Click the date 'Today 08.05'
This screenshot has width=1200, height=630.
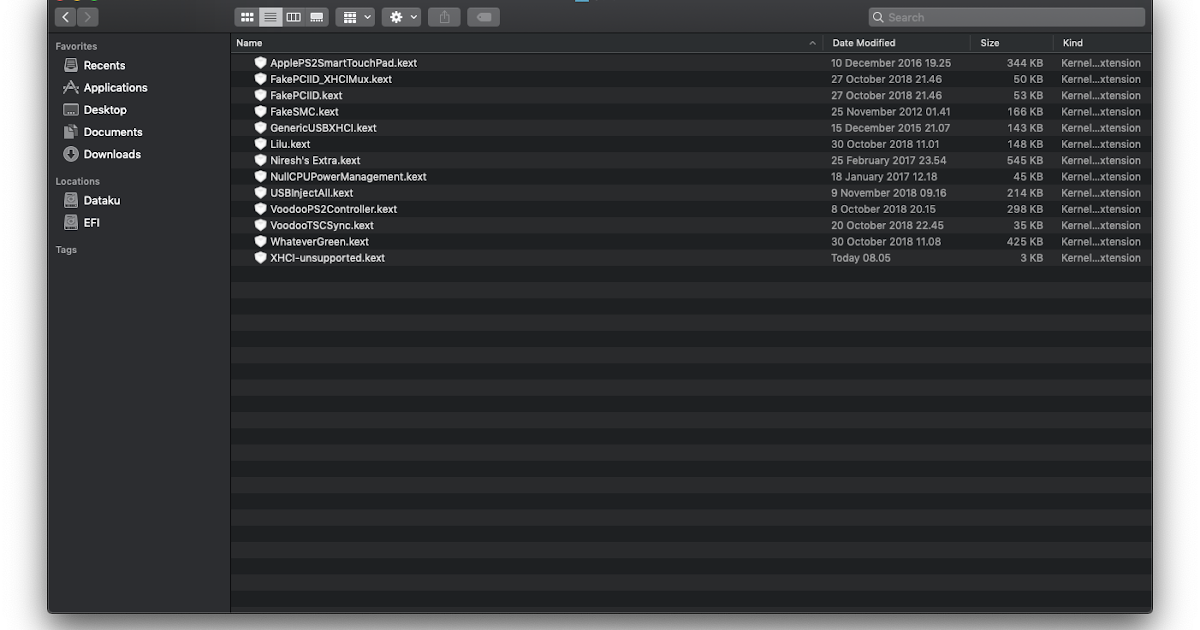pyautogui.click(x=861, y=258)
